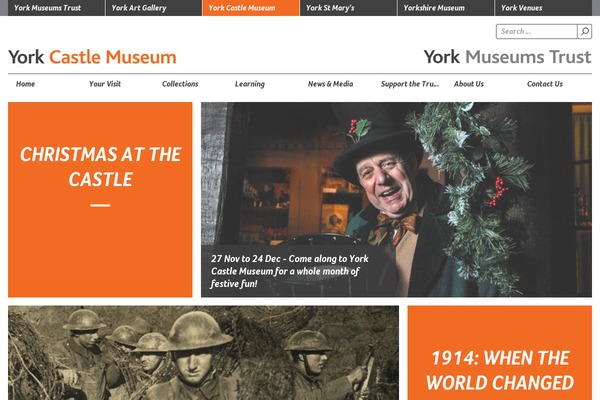
Task: Open Christmas at the Castle orange tile
Action: 100,199
